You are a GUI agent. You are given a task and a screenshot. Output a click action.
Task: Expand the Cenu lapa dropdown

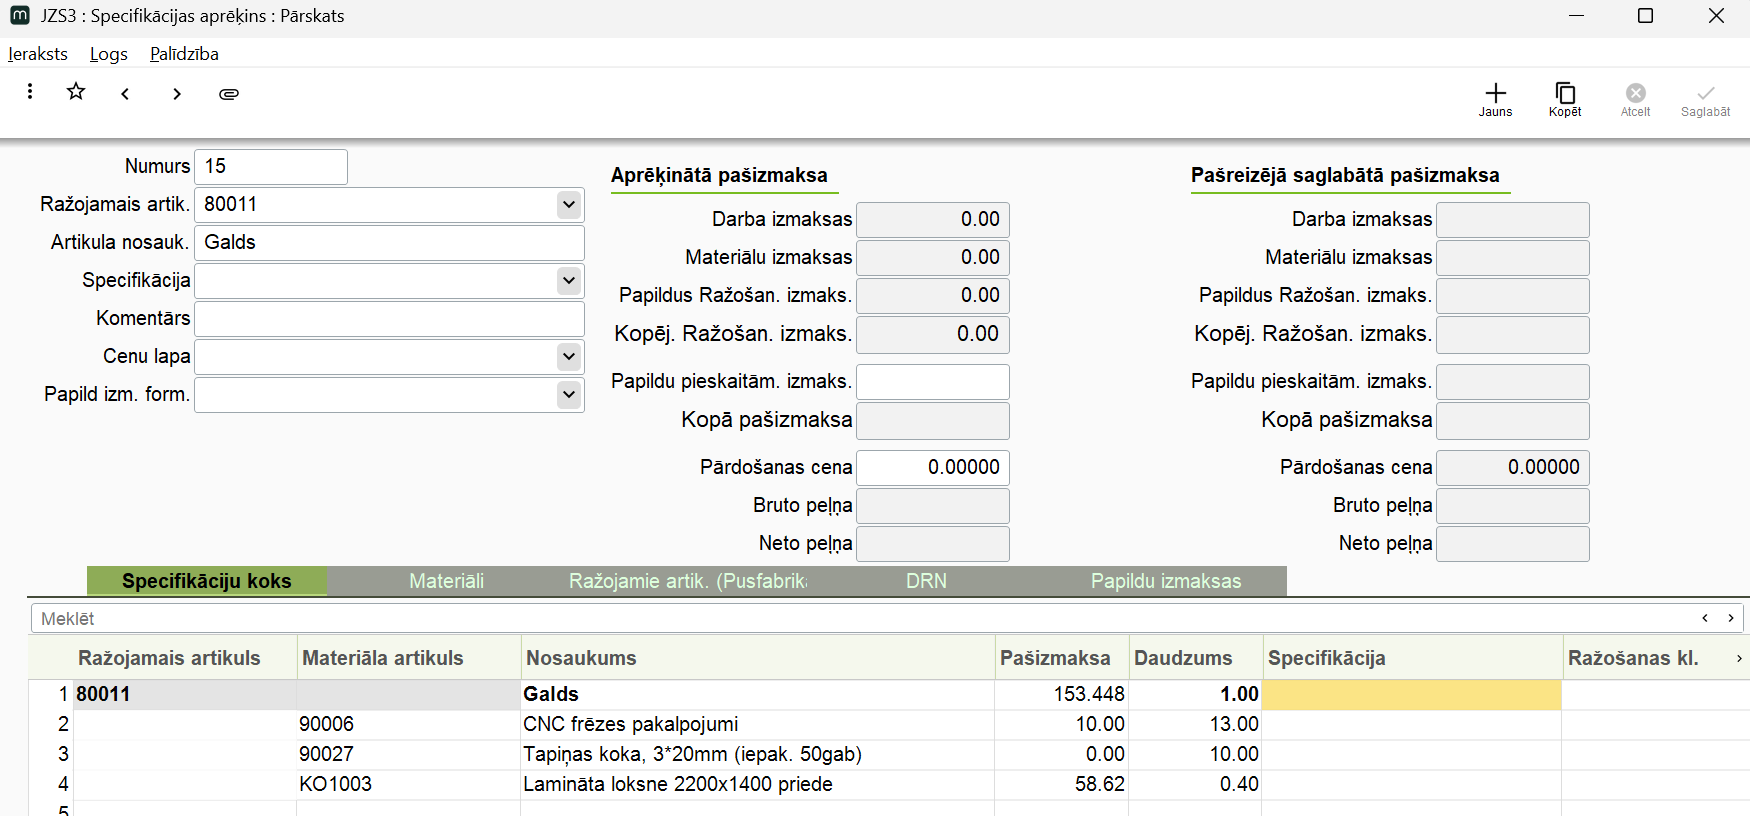pyautogui.click(x=568, y=357)
